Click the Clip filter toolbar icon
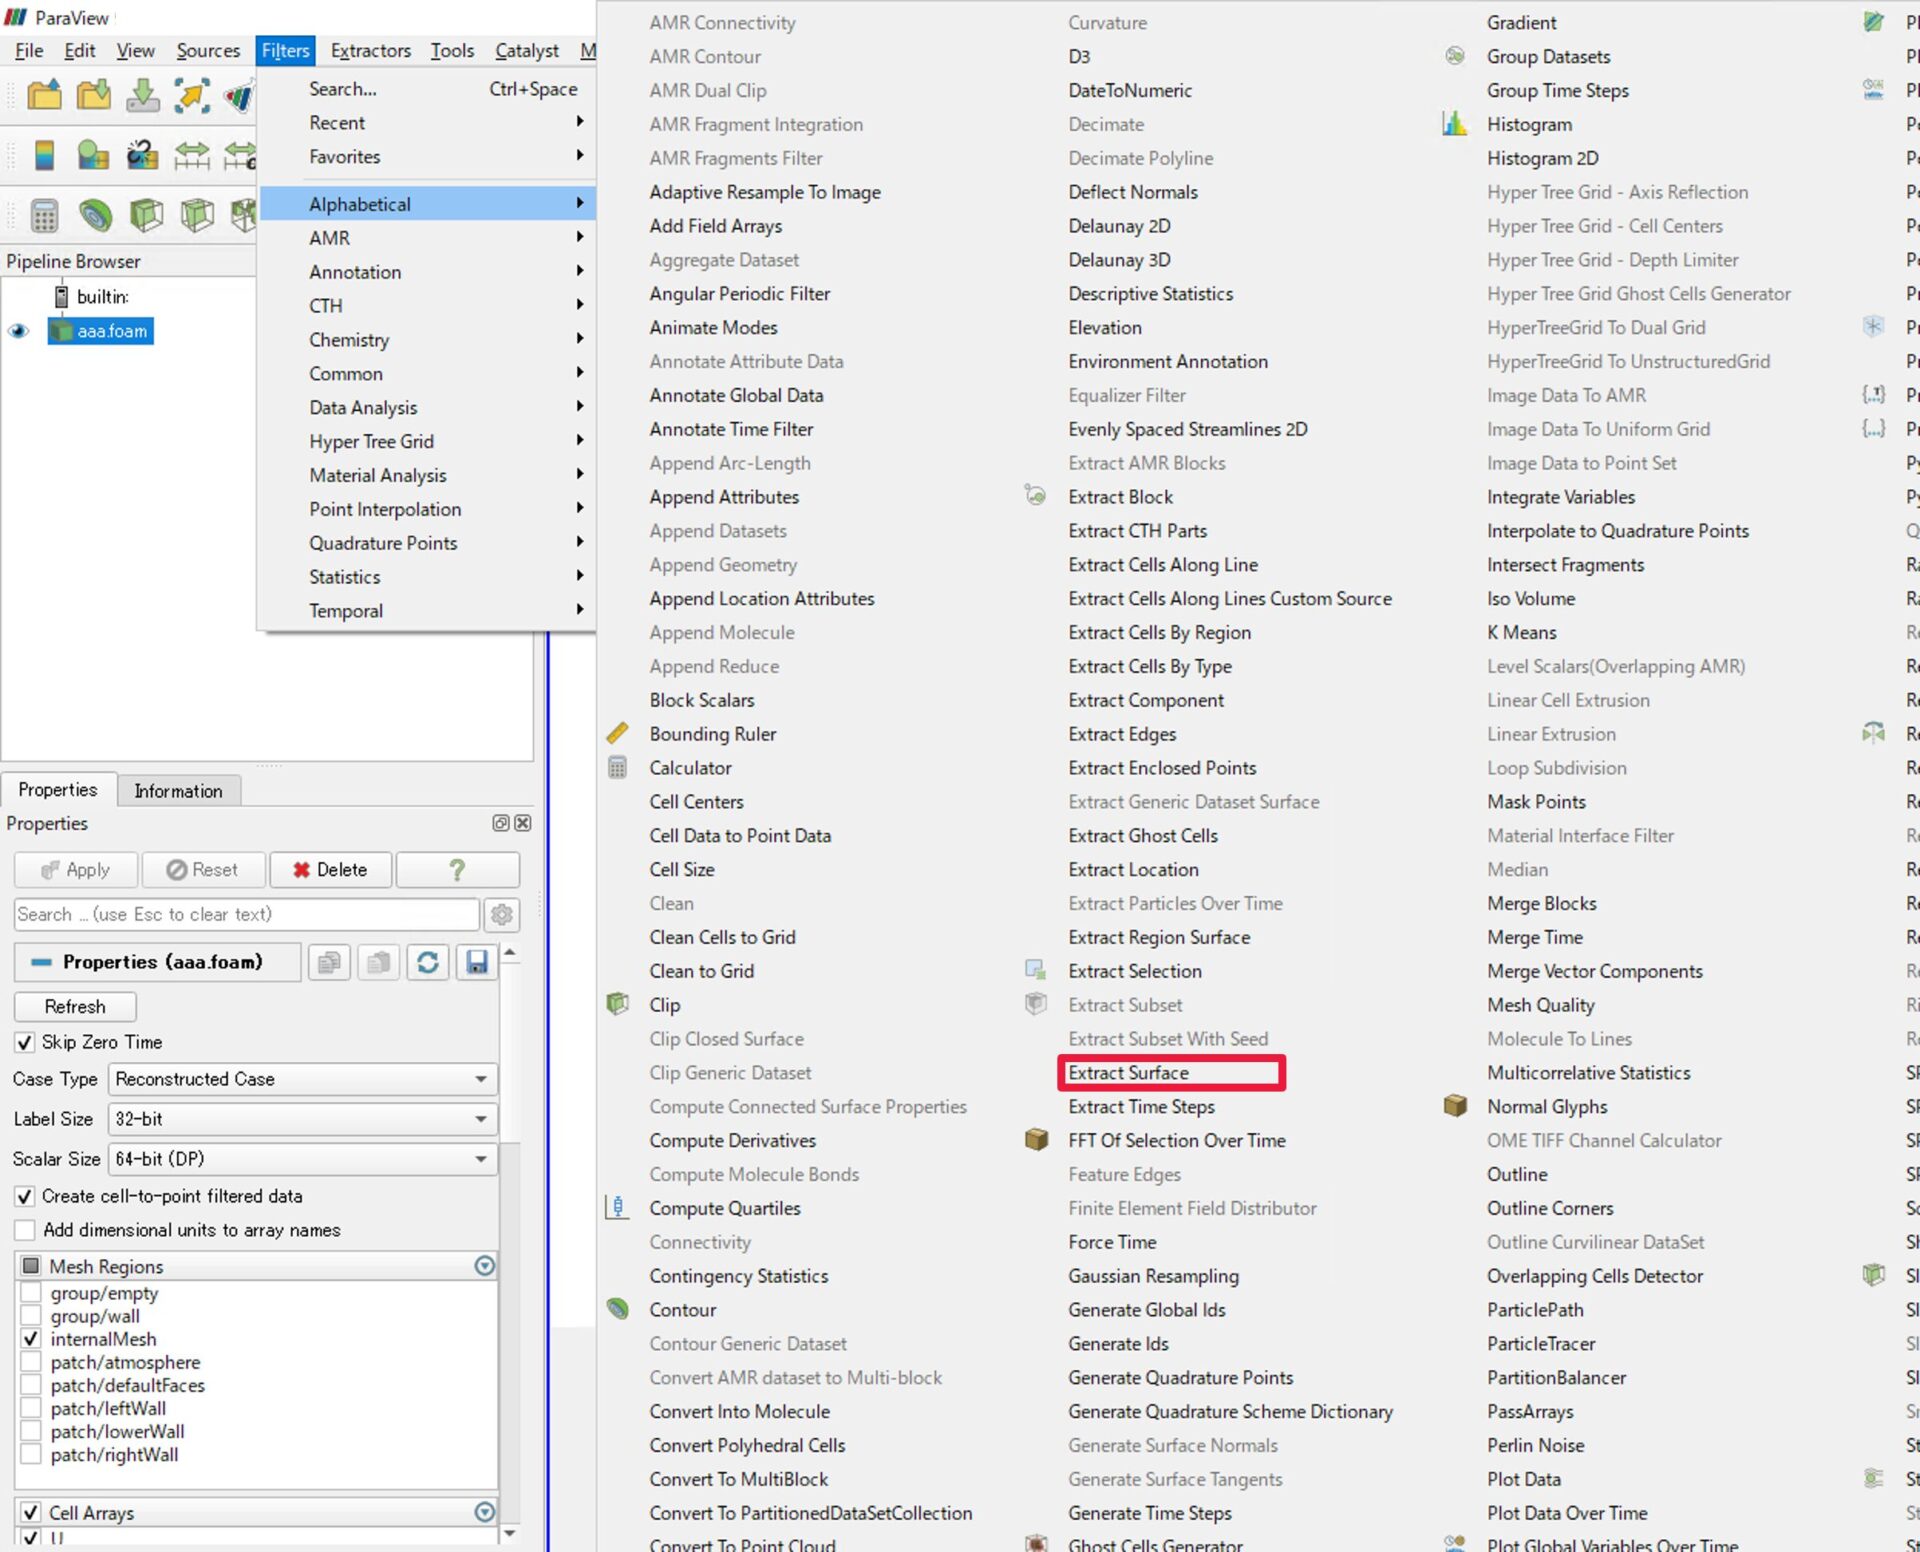 coord(147,215)
